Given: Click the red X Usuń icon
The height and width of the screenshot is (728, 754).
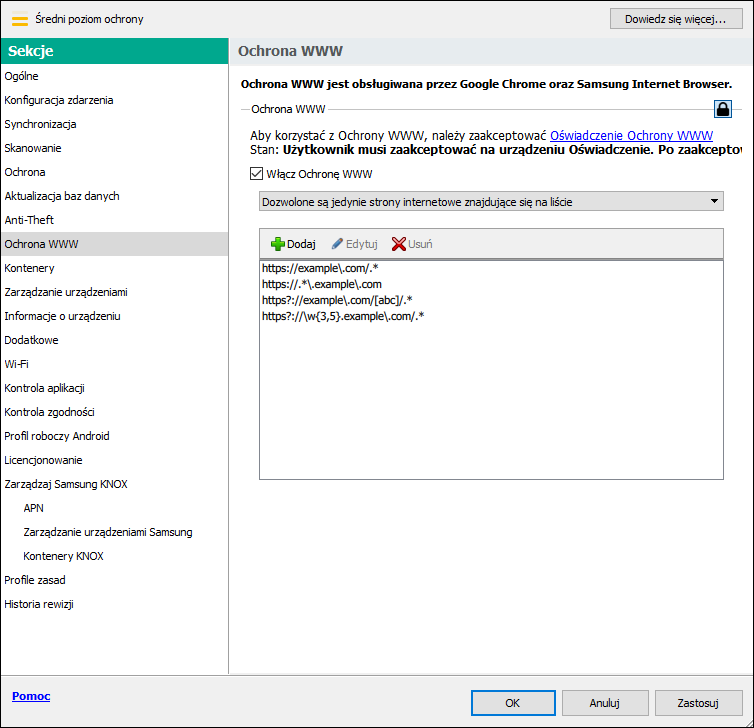Looking at the screenshot, I should tap(399, 244).
